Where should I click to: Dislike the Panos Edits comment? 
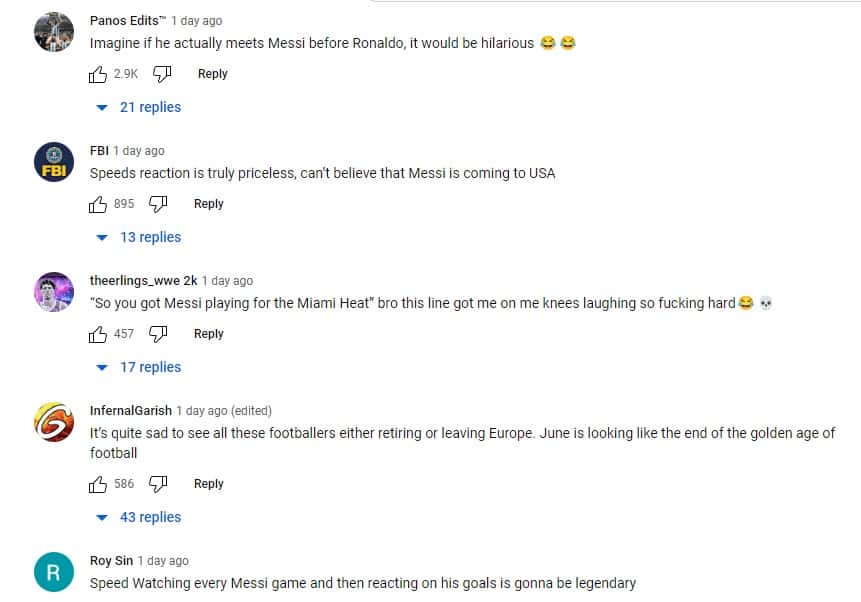(x=163, y=74)
